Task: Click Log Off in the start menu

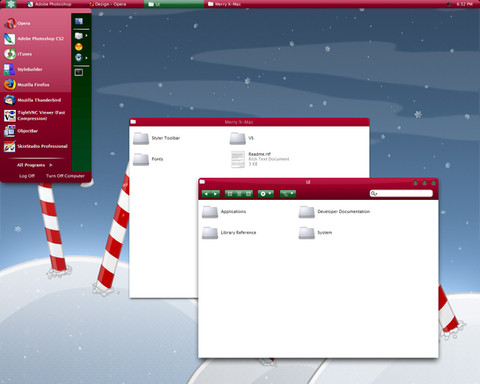Action: coord(27,176)
